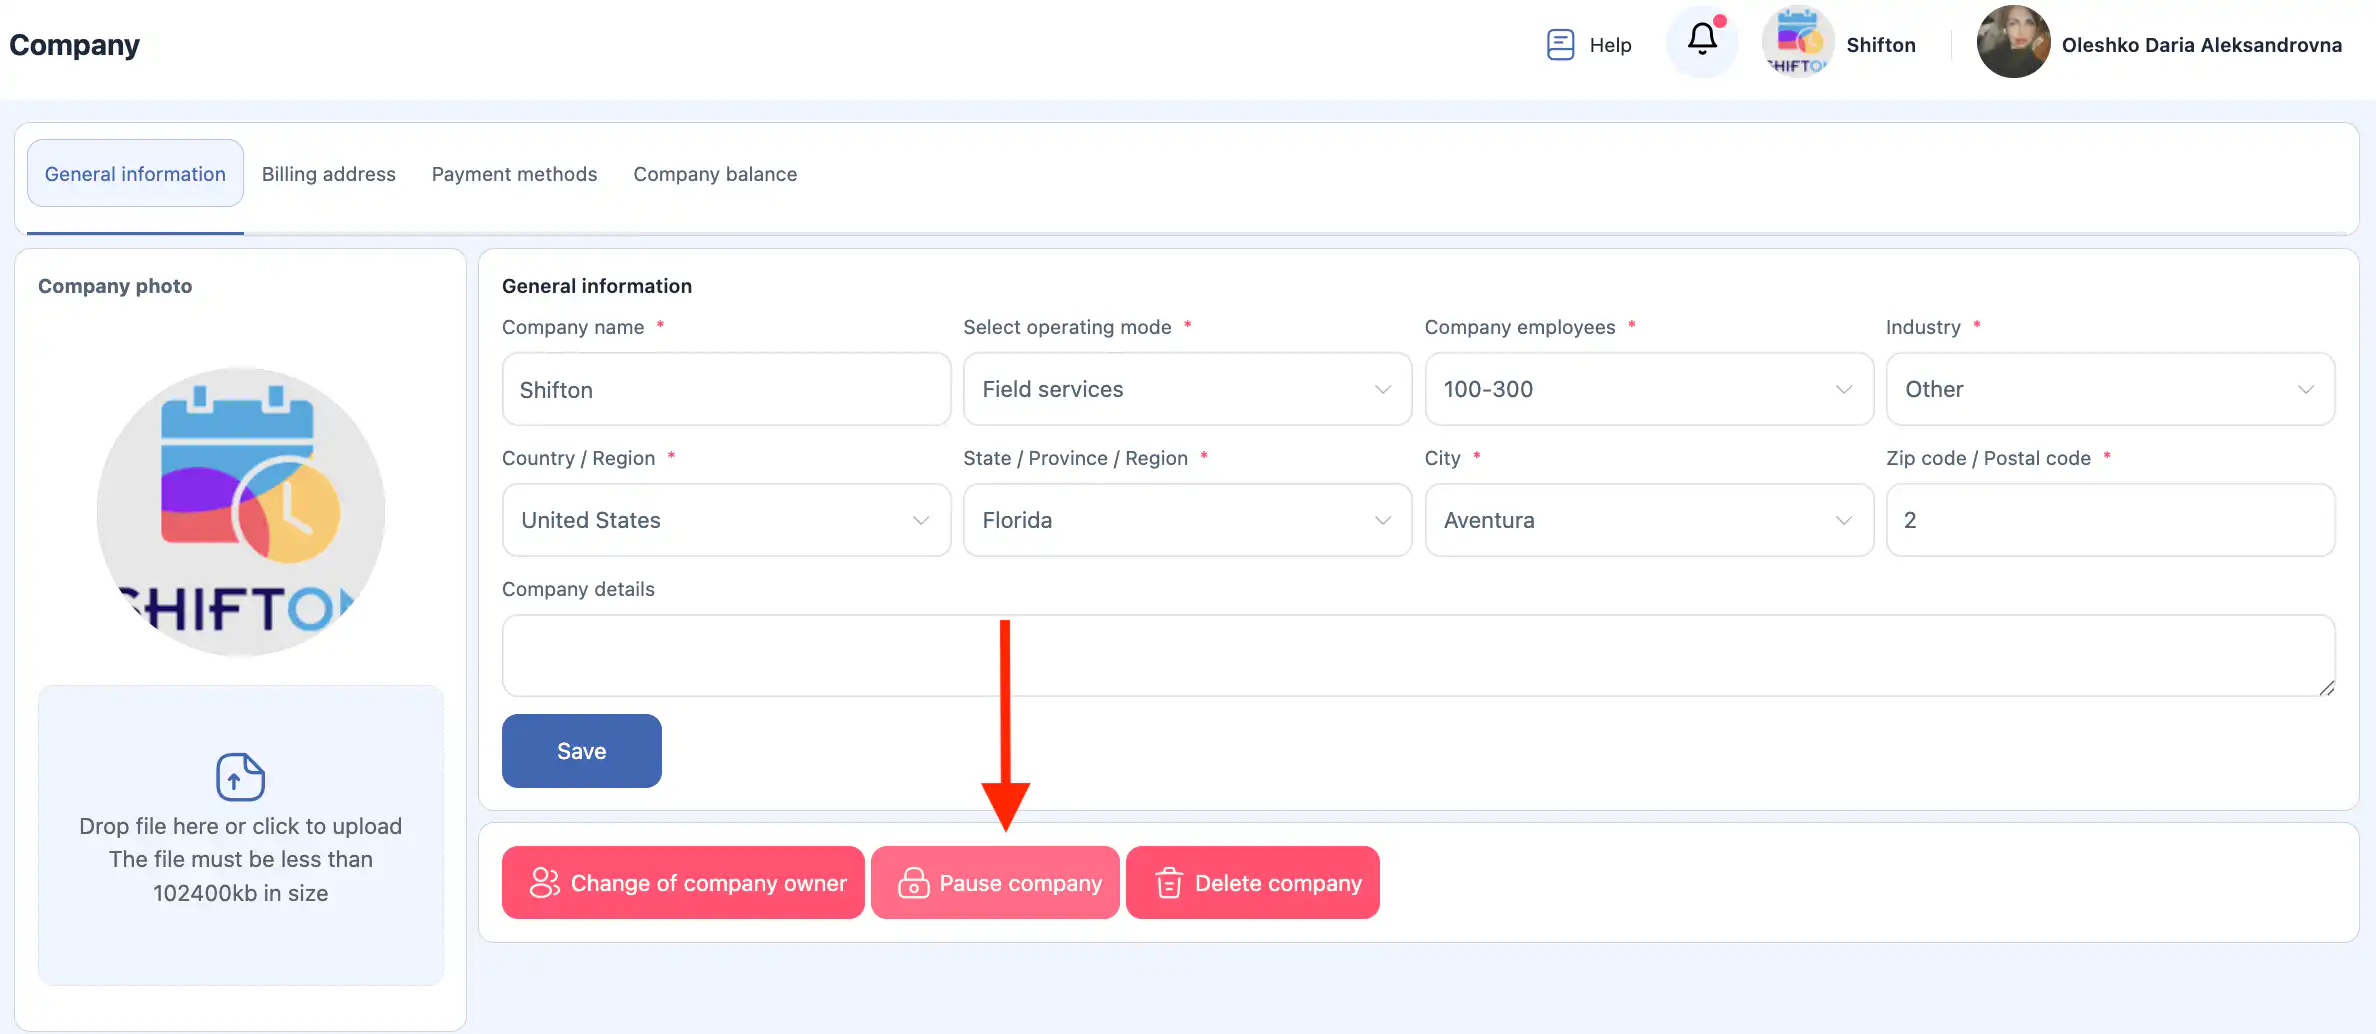
Task: Expand the Select operating mode dropdown
Action: (1186, 389)
